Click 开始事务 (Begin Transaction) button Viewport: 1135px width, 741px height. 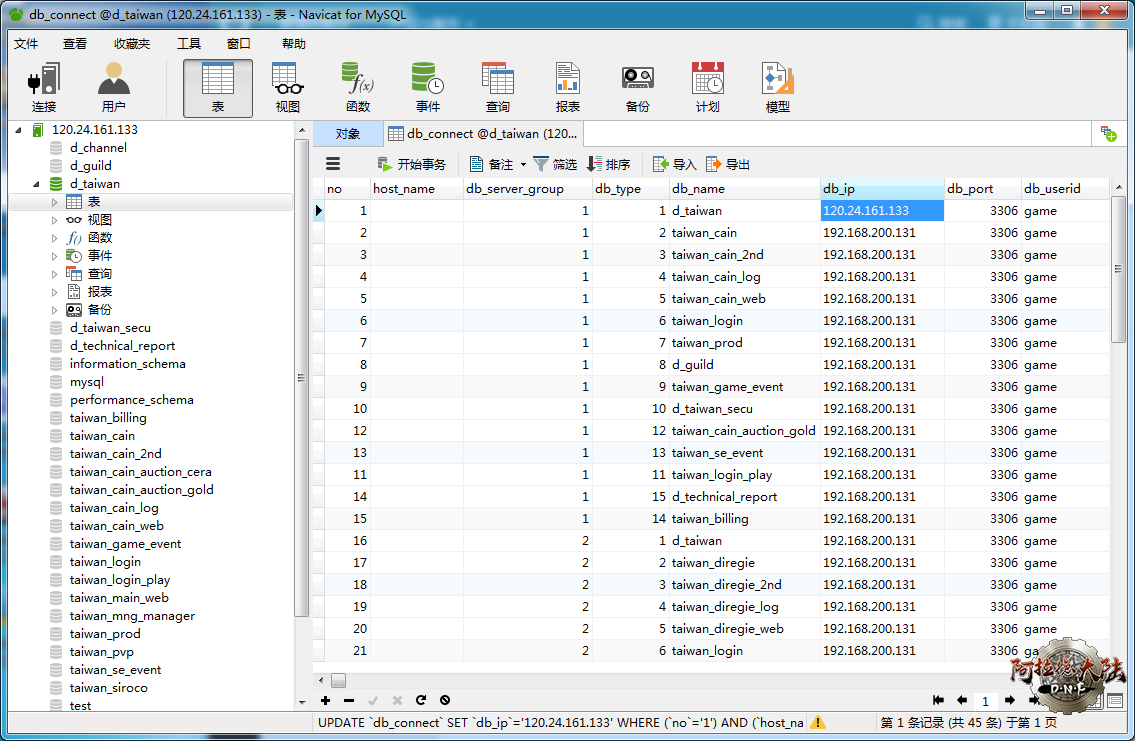click(x=411, y=164)
